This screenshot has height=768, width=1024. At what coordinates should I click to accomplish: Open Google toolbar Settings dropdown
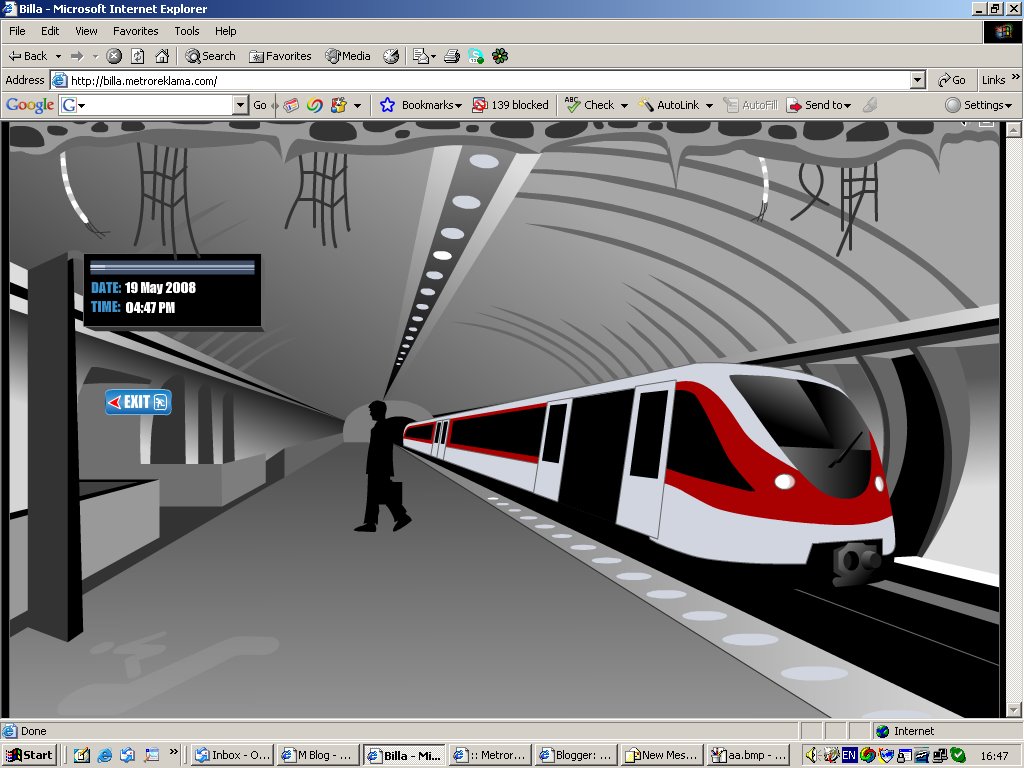coord(980,105)
